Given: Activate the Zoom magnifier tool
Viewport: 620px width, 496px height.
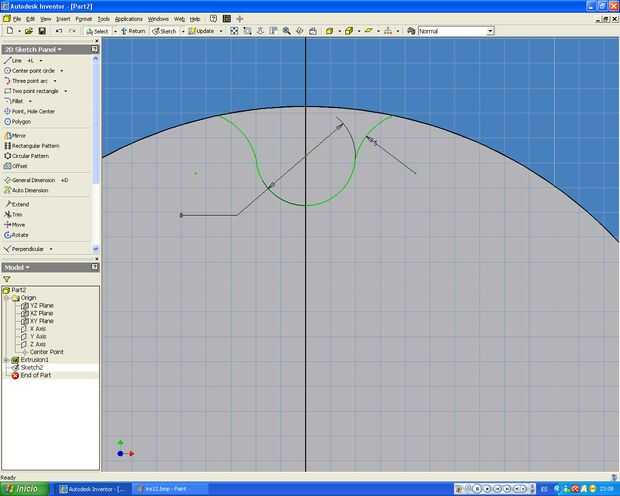Looking at the screenshot, I should tap(286, 31).
